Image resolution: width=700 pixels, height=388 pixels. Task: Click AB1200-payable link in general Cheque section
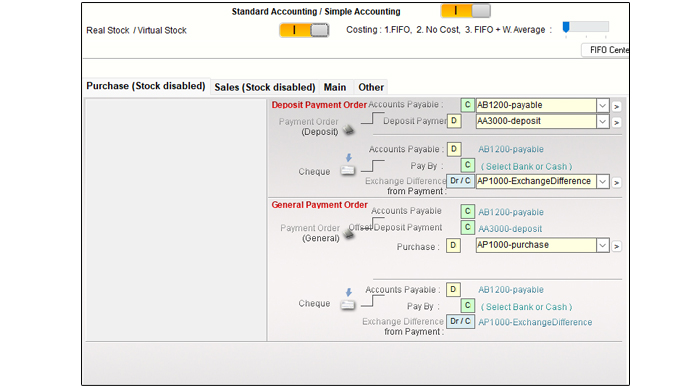click(x=511, y=290)
